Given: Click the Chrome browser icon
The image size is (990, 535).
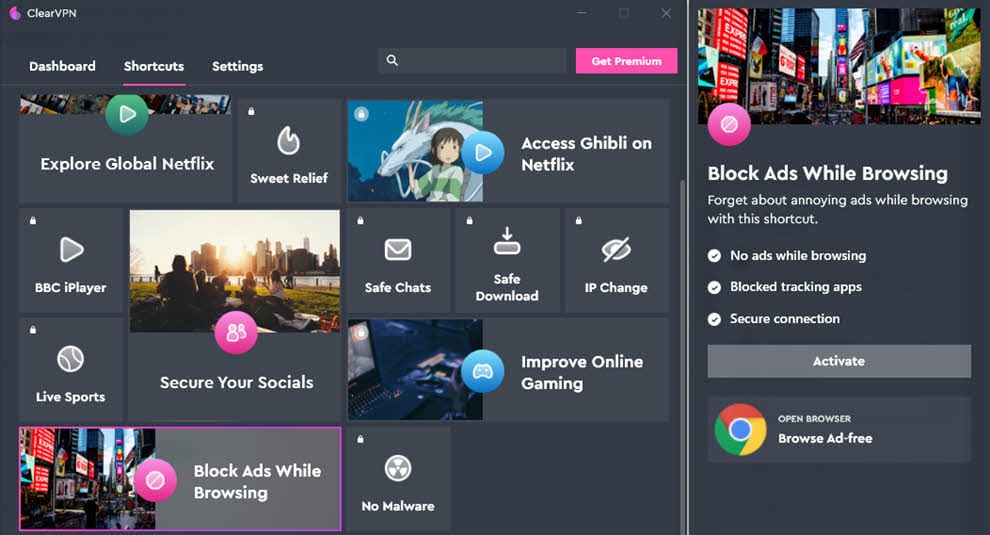Looking at the screenshot, I should [741, 430].
